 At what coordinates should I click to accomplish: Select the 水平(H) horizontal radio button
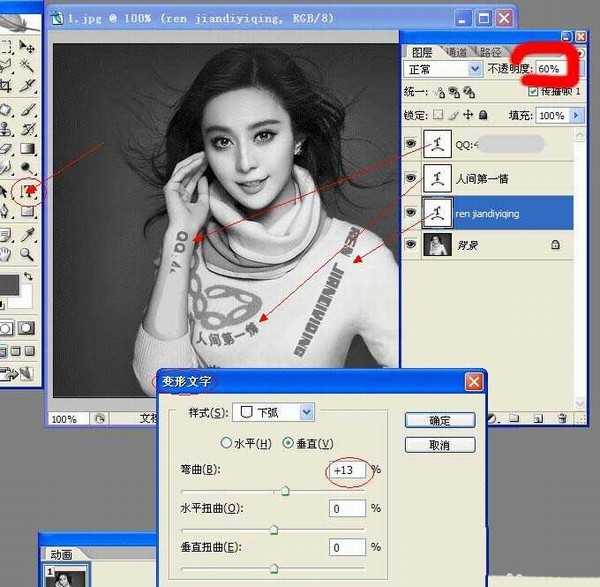point(226,443)
